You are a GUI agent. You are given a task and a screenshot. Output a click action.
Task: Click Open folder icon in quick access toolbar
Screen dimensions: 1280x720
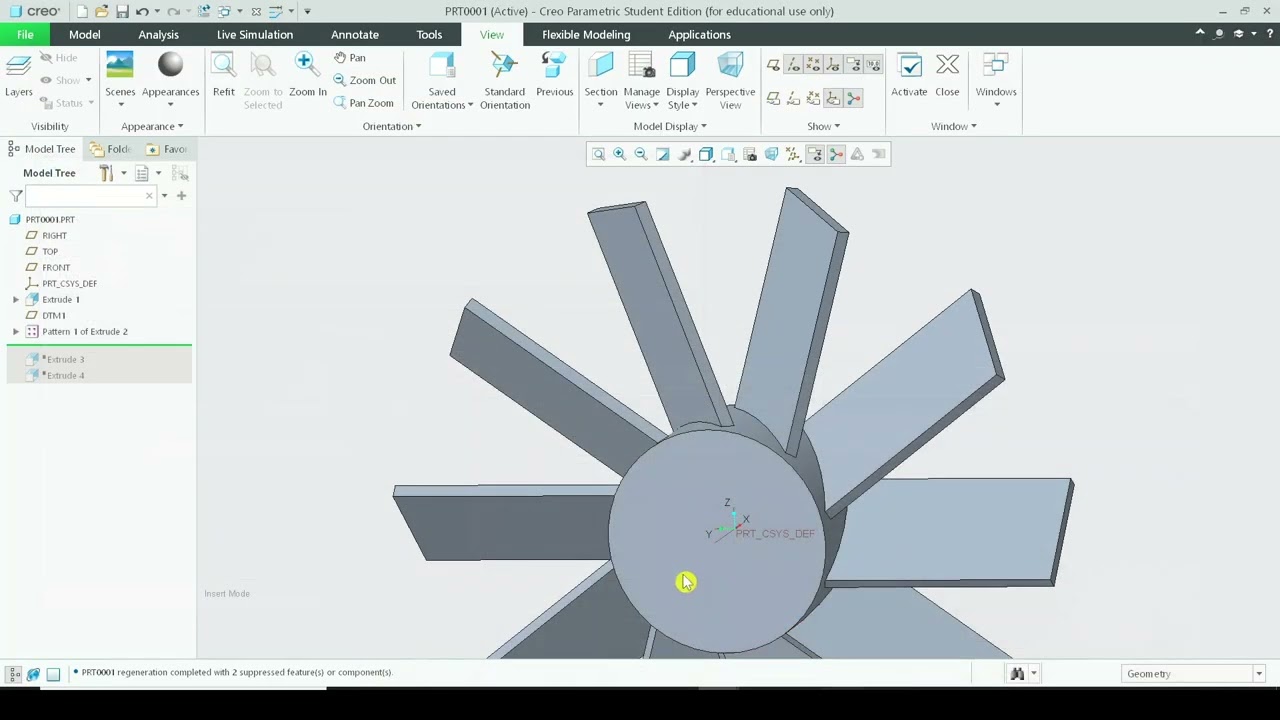(x=101, y=11)
